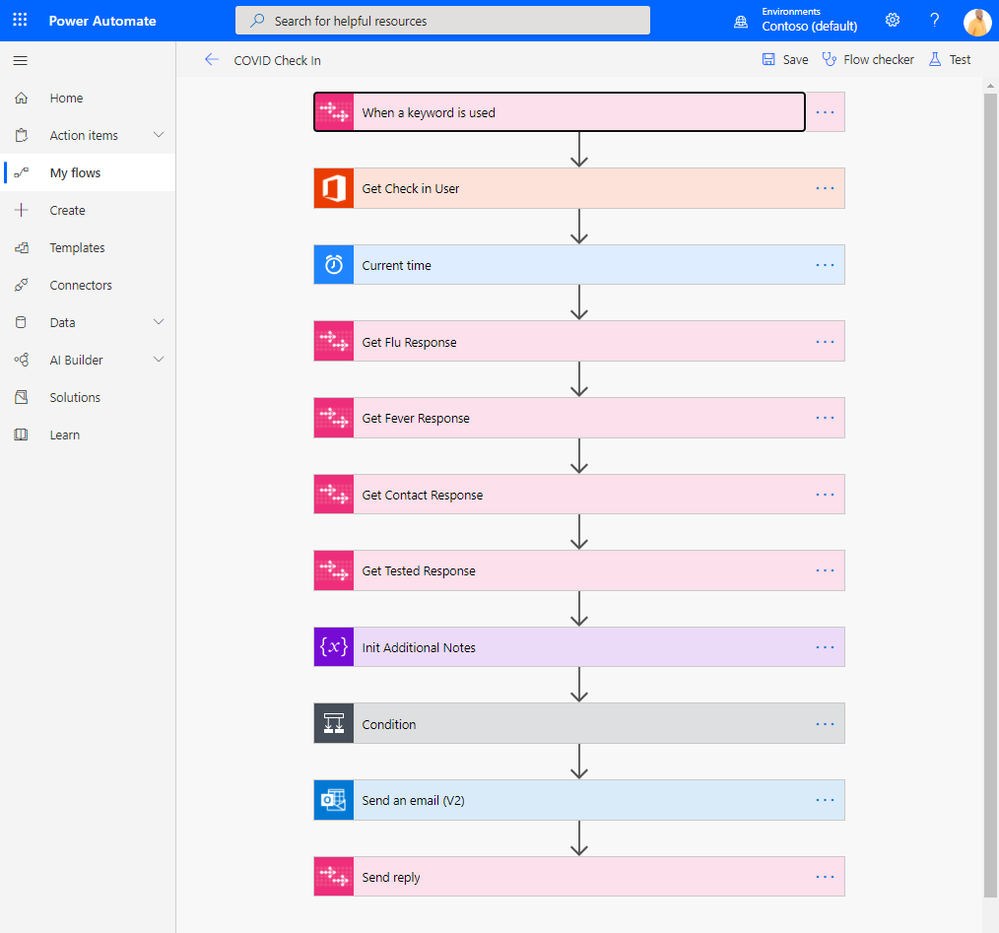Open more options for Get Tested Response
Viewport: 999px width, 933px height.
825,571
